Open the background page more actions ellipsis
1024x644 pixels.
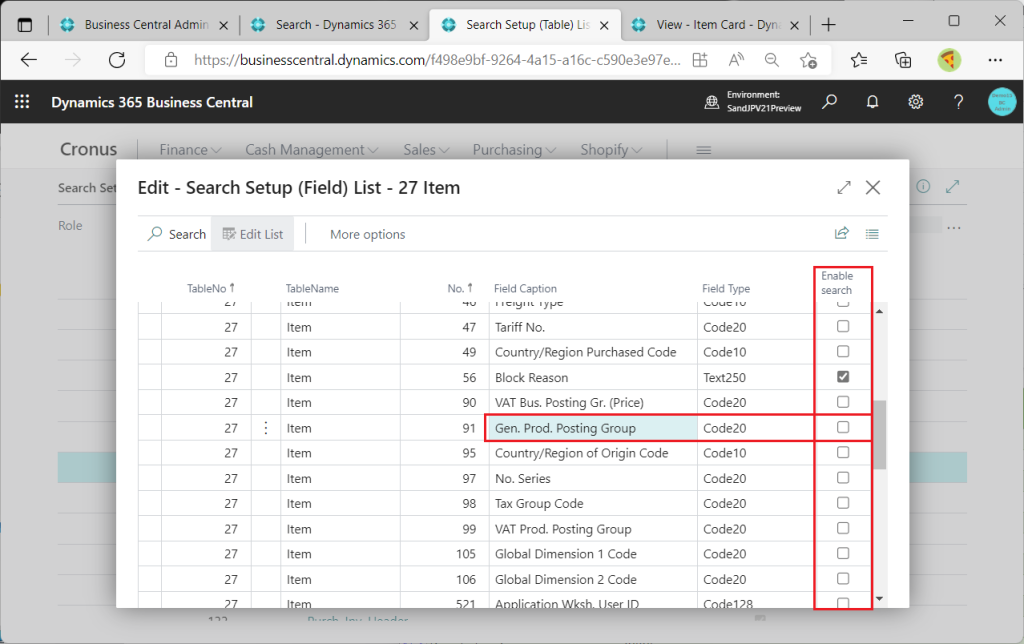pyautogui.click(x=953, y=228)
